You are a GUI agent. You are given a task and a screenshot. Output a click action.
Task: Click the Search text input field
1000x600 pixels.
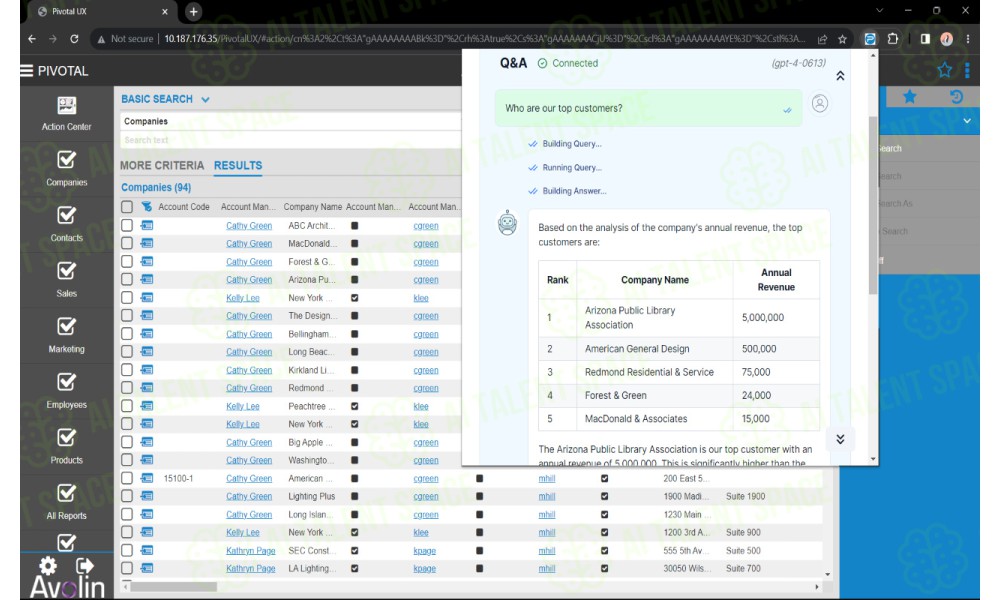pyautogui.click(x=290, y=140)
